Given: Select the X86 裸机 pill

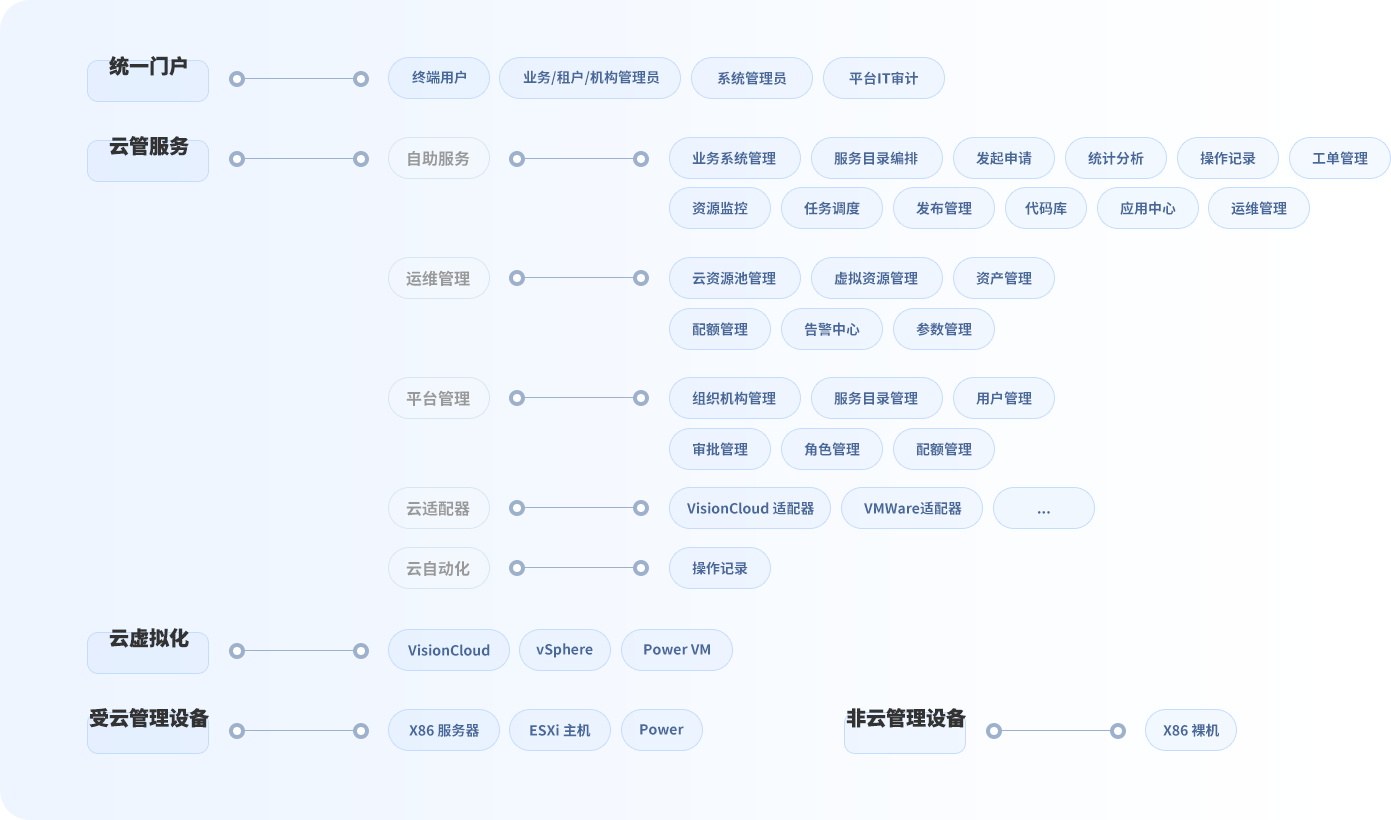Looking at the screenshot, I should coord(1191,730).
